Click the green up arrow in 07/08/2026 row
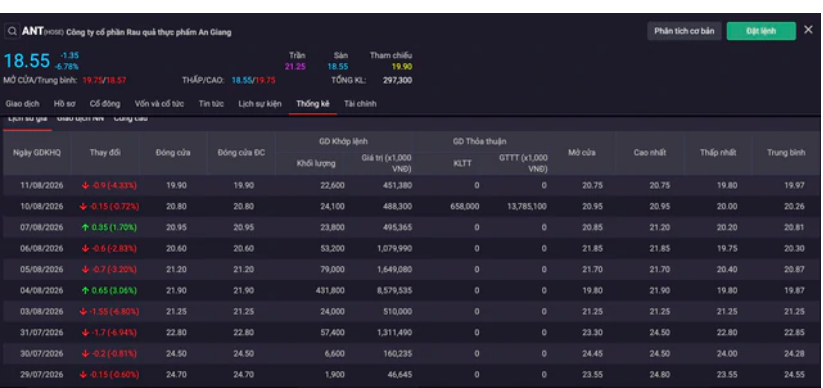This screenshot has width=823, height=388. coord(85,227)
